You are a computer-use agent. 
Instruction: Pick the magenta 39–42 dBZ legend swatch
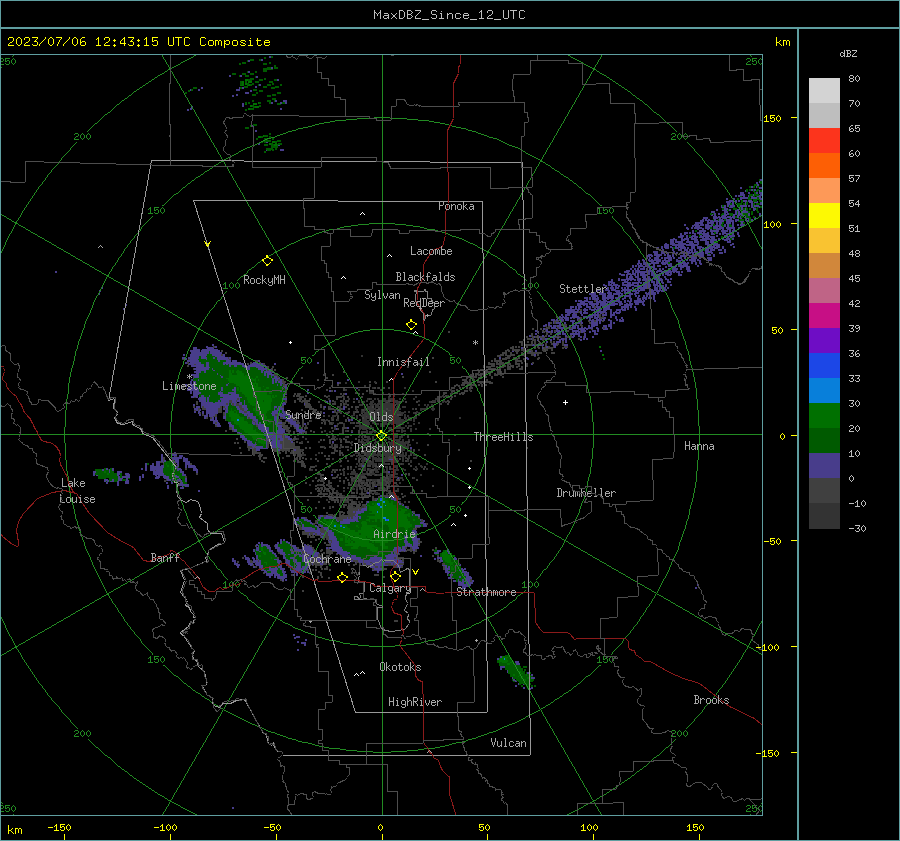click(824, 316)
